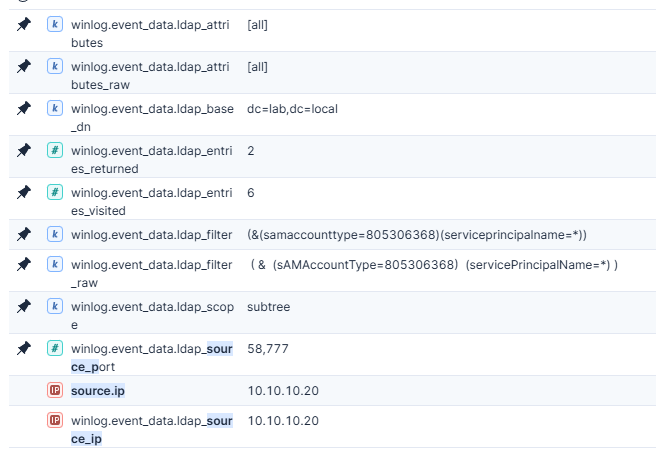The width and height of the screenshot is (656, 466).
Task: Select field name winlog.event_data.ldap_attributes
Action: pos(150,33)
